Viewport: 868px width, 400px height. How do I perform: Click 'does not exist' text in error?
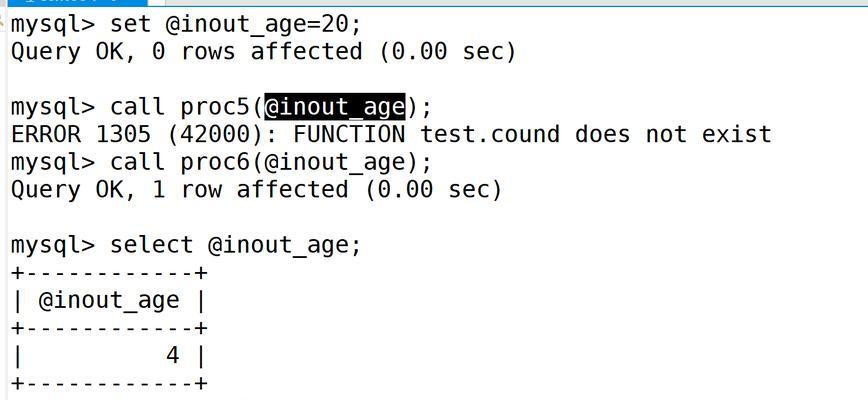click(673, 134)
